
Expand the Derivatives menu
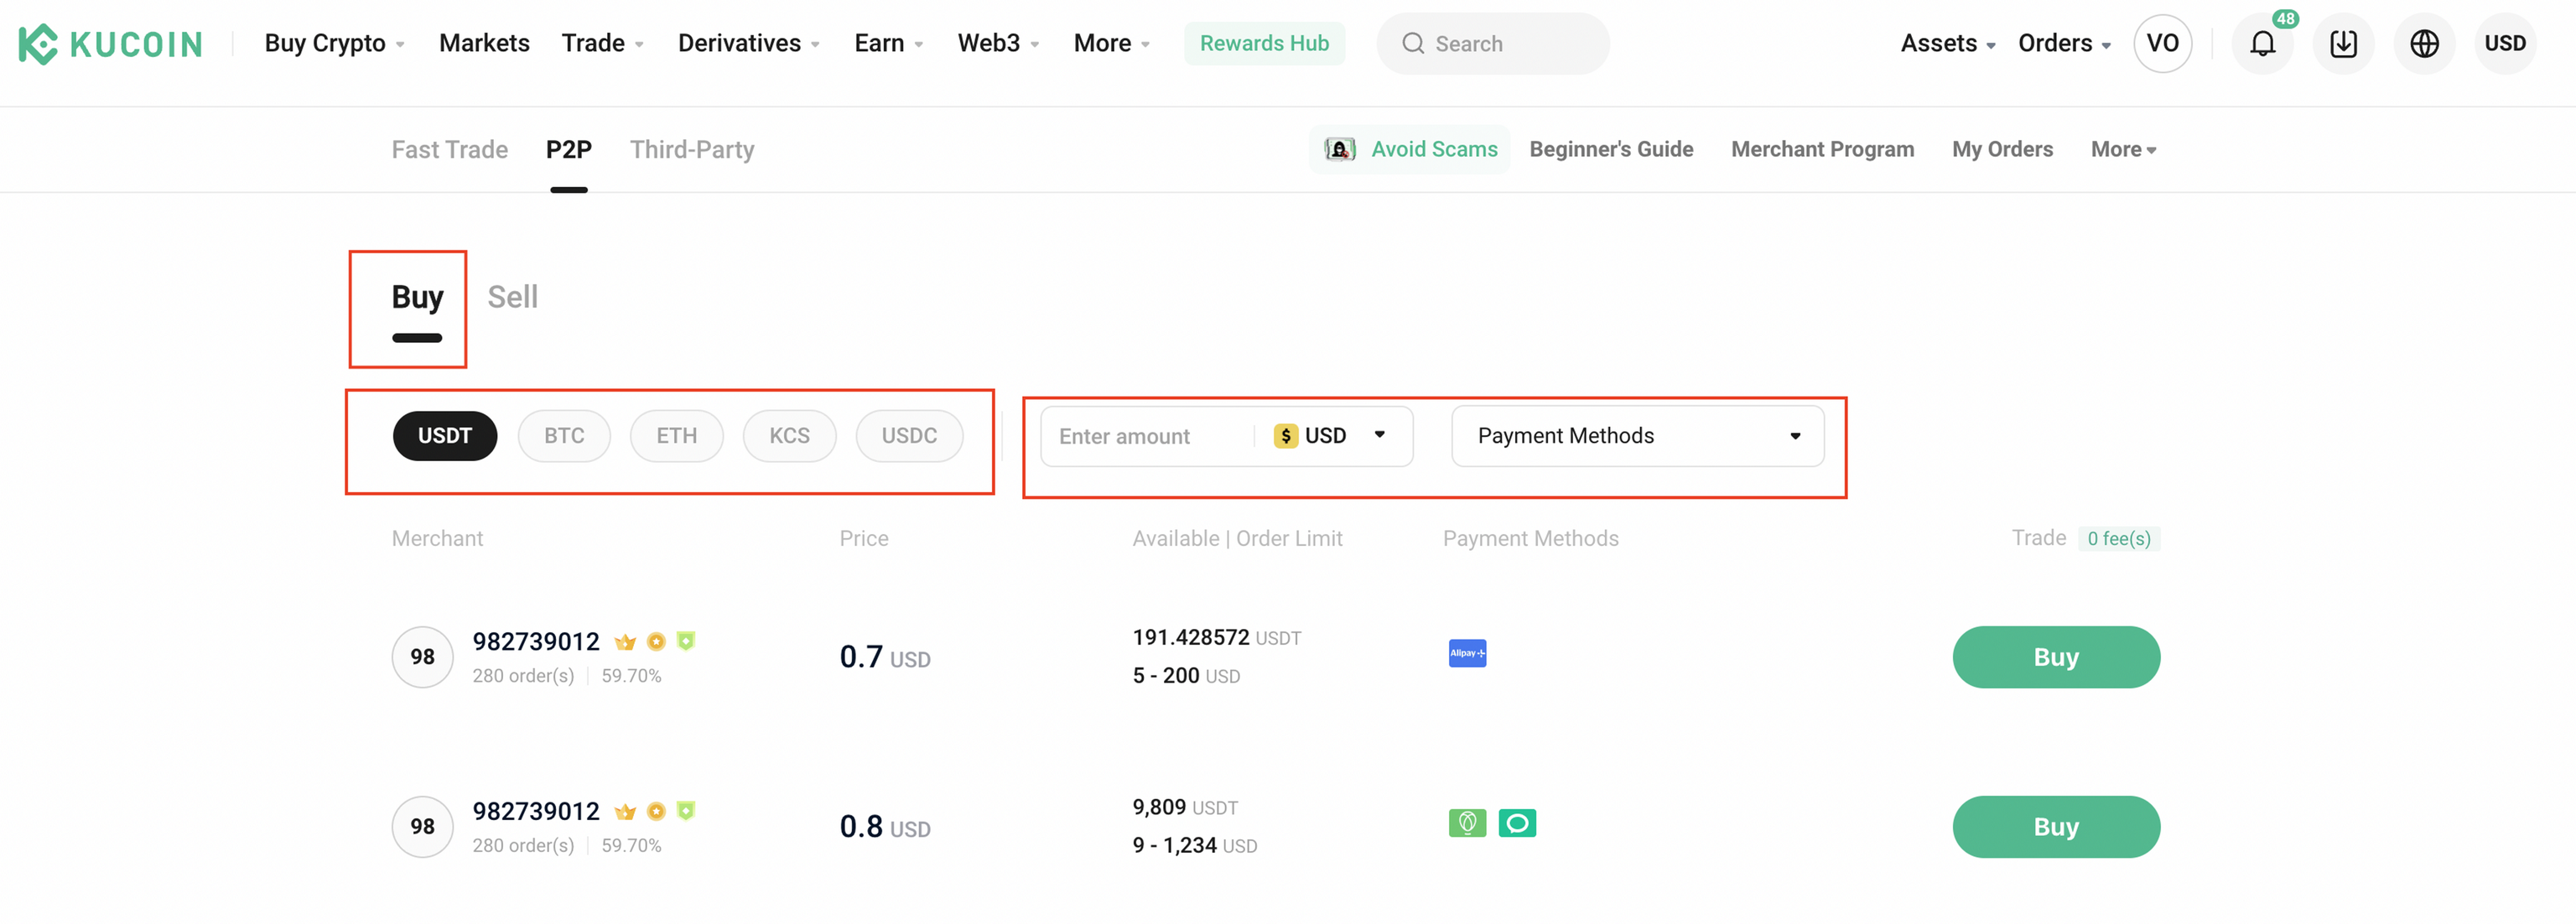[748, 43]
